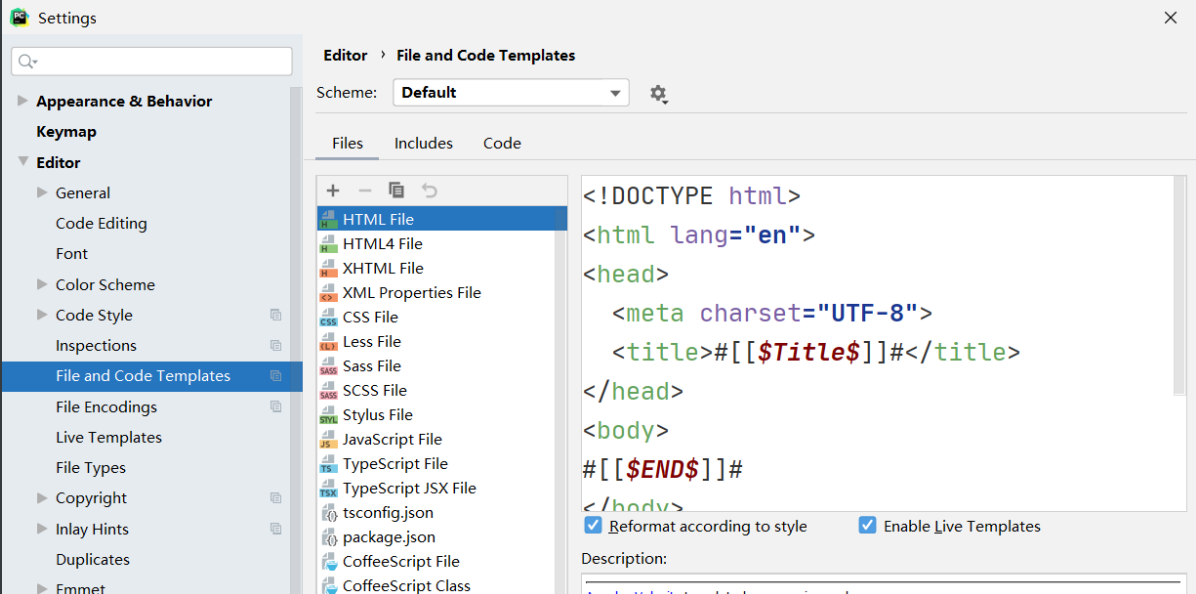Image resolution: width=1196 pixels, height=594 pixels.
Task: Click the $END$ variable in template
Action: tap(662, 470)
